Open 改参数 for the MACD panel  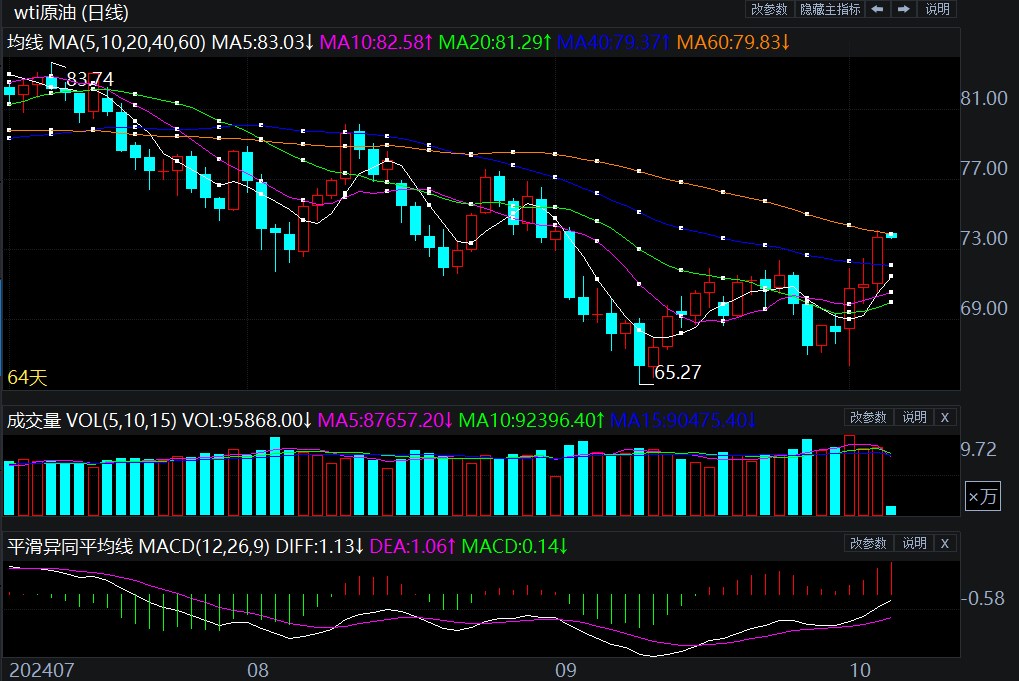click(868, 544)
